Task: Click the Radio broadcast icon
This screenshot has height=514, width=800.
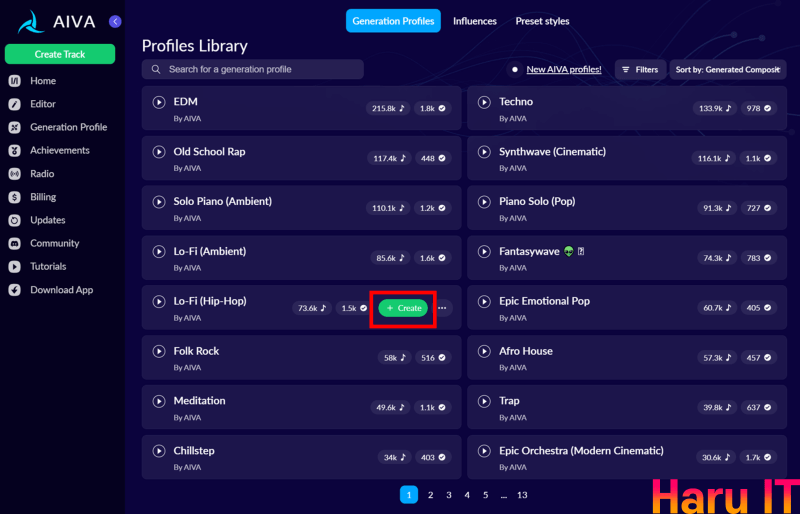Action: [x=15, y=174]
